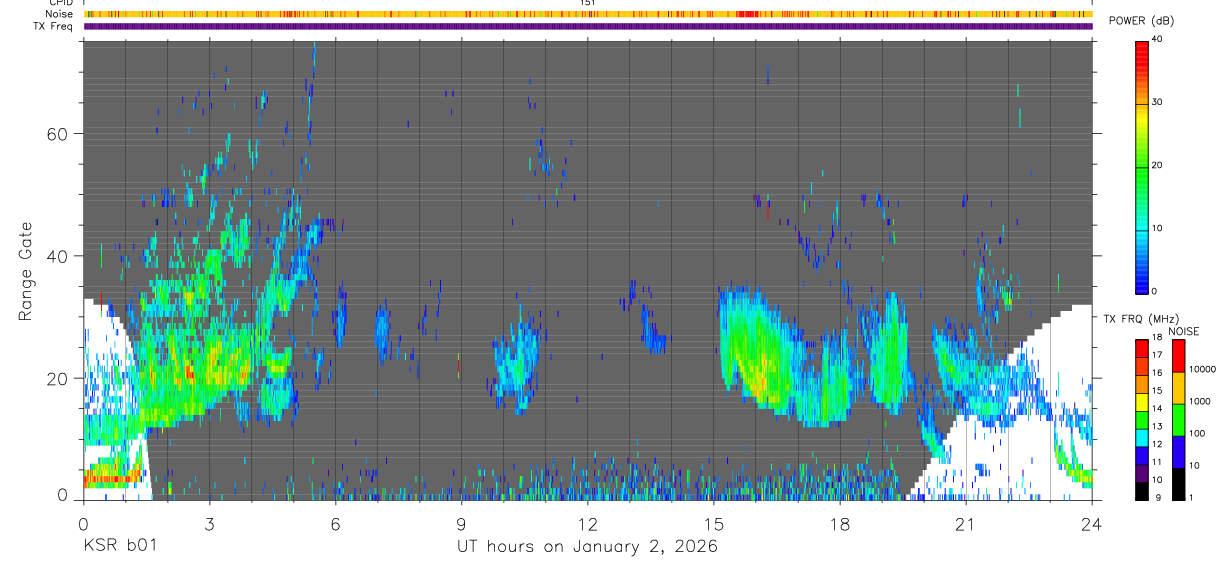Click the 1000 label on NOISE scale
Image resolution: width=1228 pixels, height=567 pixels.
pos(1200,401)
